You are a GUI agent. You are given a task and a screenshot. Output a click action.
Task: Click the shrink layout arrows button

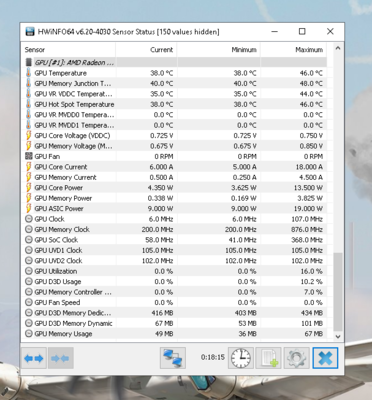(x=61, y=358)
